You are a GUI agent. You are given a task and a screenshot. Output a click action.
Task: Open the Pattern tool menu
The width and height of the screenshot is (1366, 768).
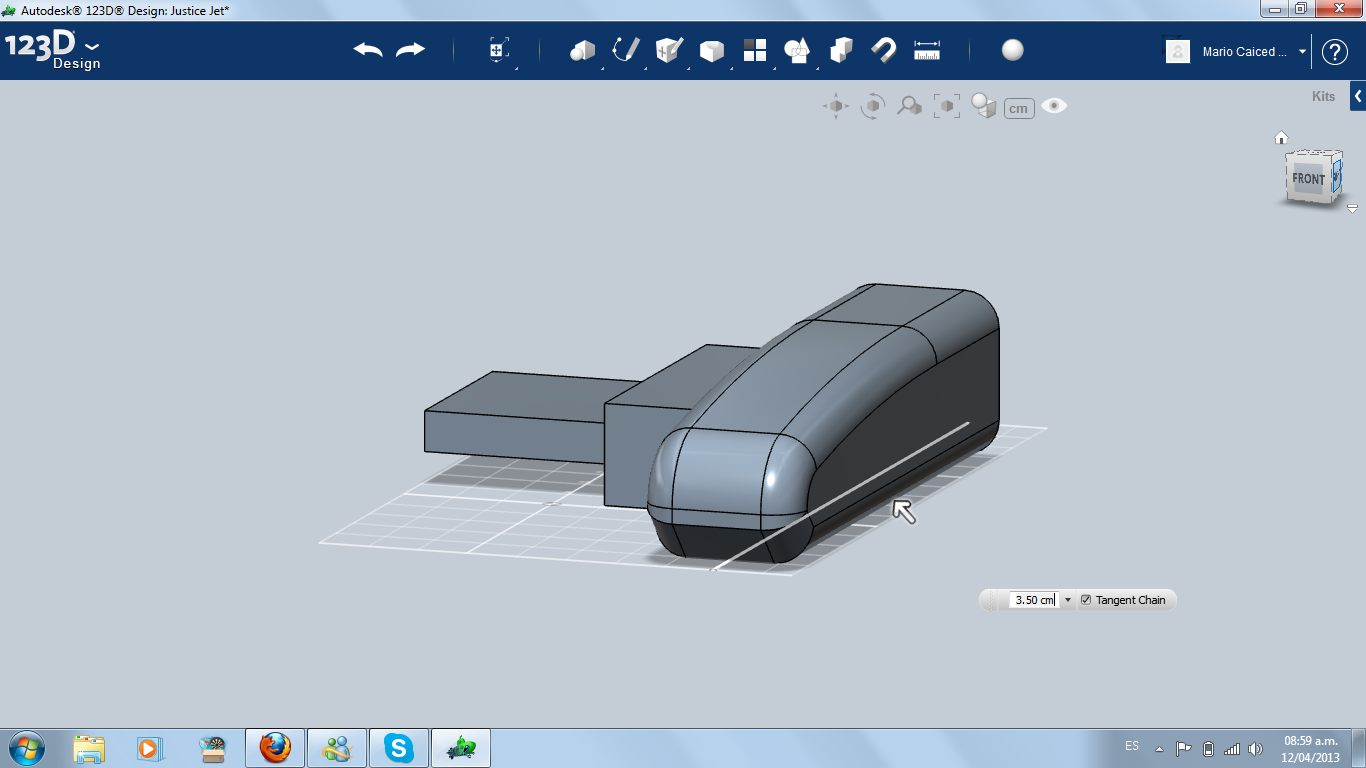755,50
